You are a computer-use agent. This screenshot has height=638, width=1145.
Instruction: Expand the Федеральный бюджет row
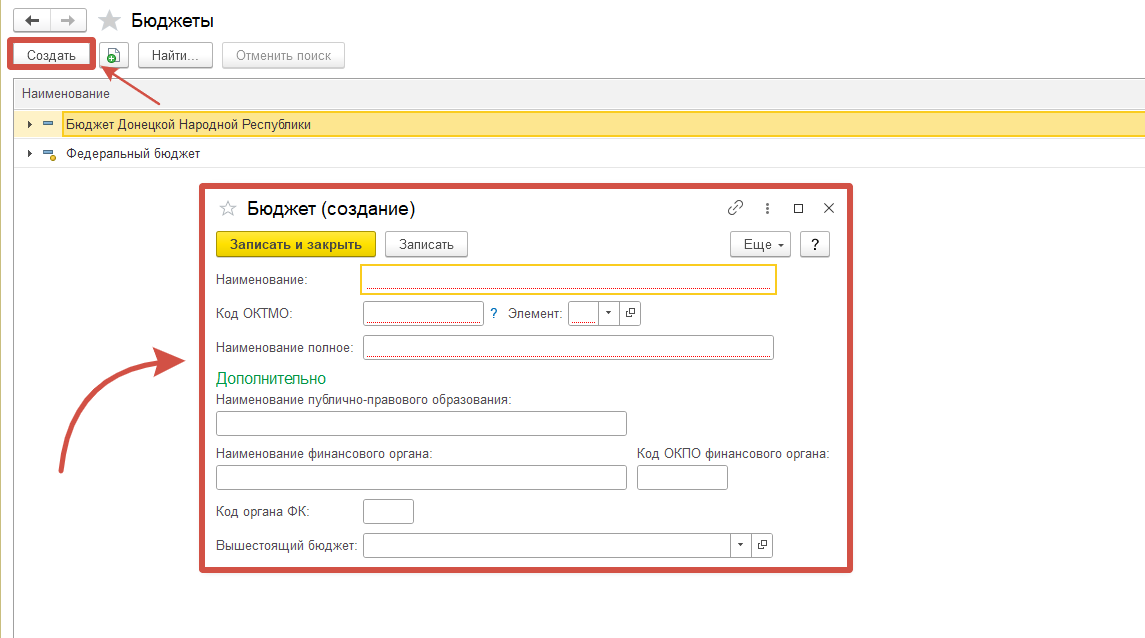(x=29, y=154)
